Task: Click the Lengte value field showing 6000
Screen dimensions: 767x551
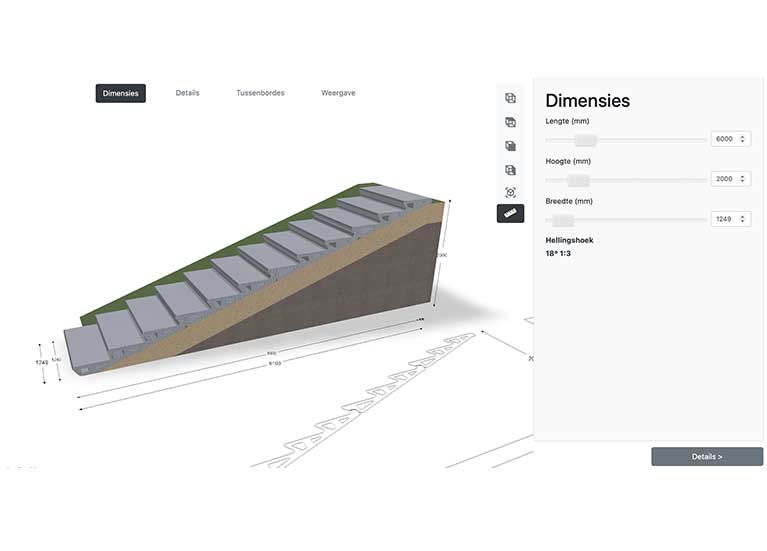Action: tap(724, 139)
